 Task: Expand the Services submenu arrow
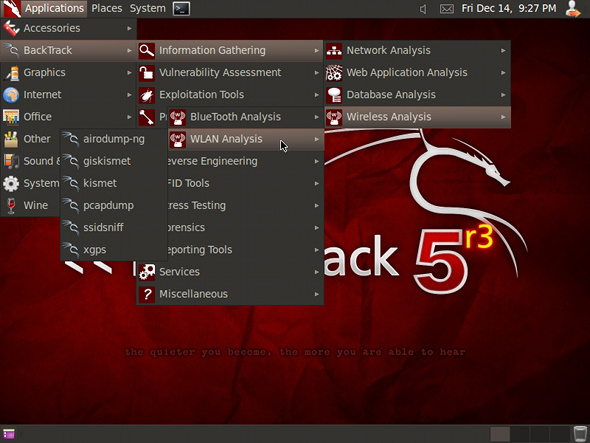coord(316,272)
